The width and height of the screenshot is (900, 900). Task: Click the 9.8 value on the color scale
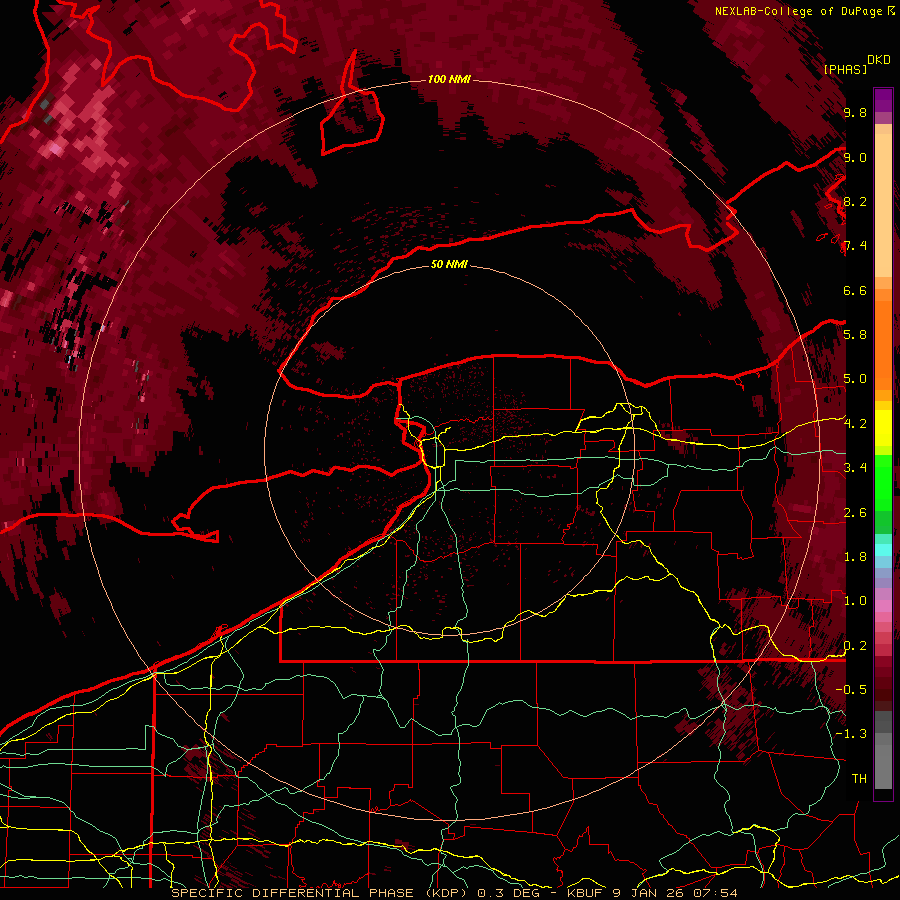(x=855, y=113)
